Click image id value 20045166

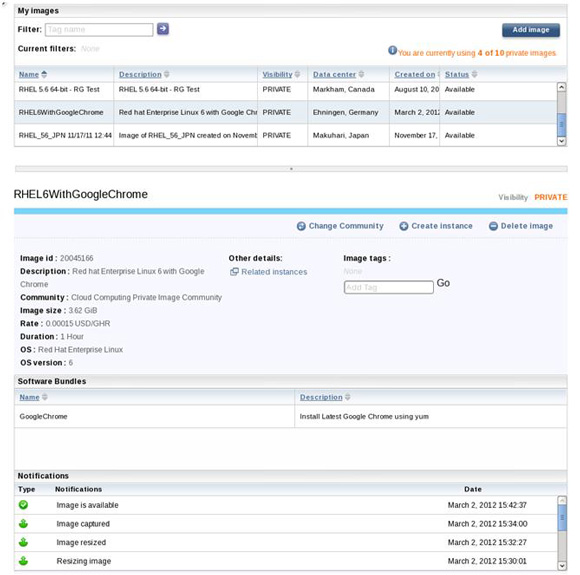pos(77,258)
